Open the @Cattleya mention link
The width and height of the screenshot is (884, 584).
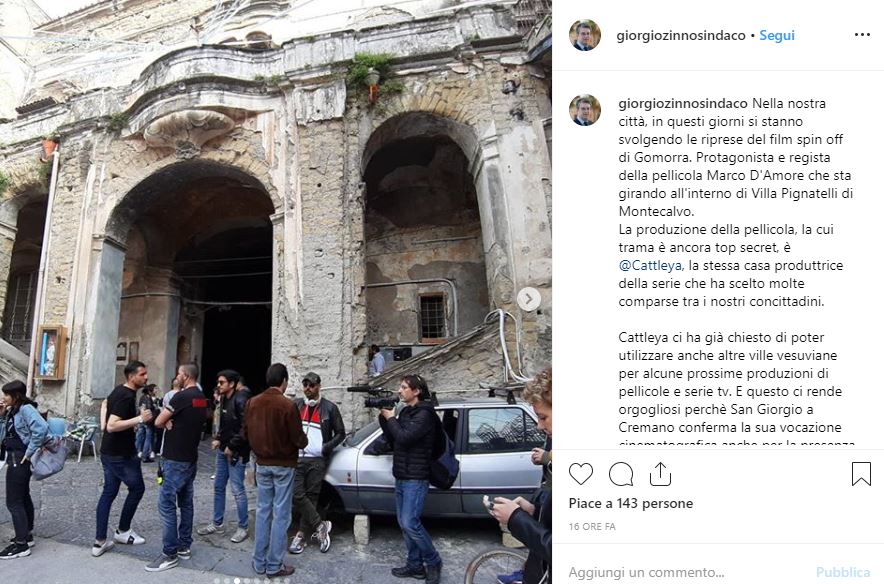click(651, 266)
